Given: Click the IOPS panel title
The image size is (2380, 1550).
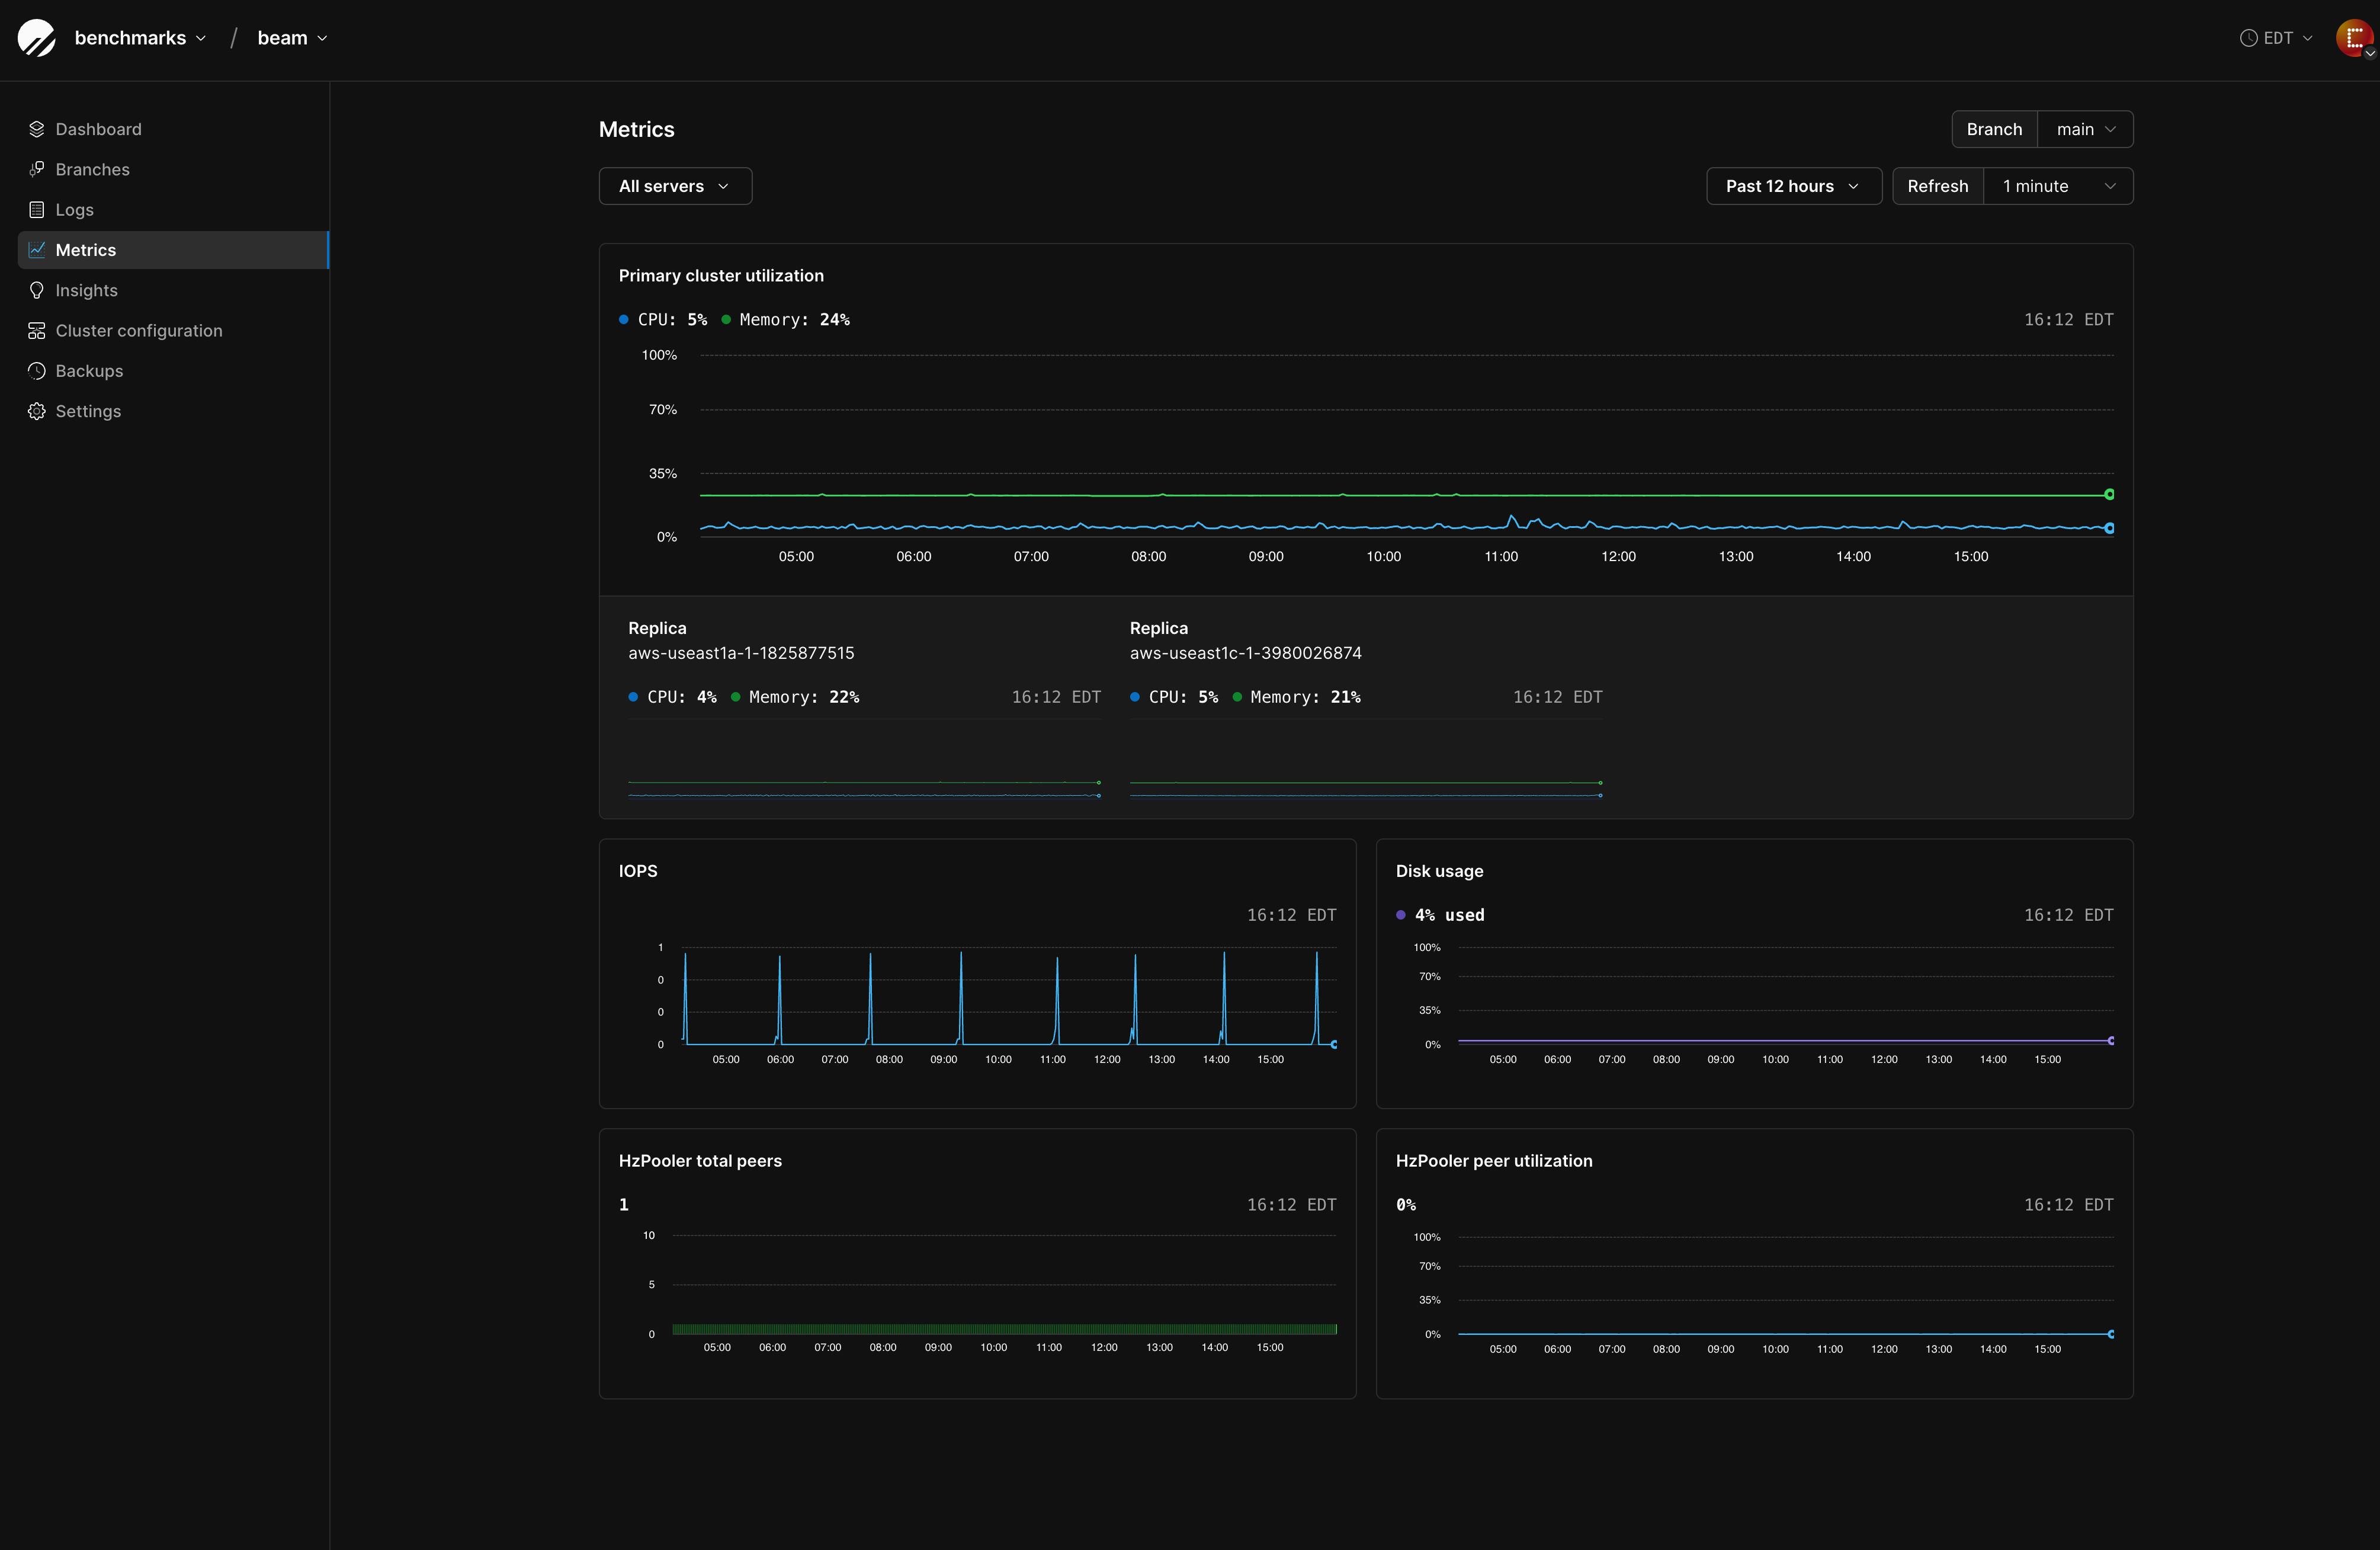Looking at the screenshot, I should 638,871.
